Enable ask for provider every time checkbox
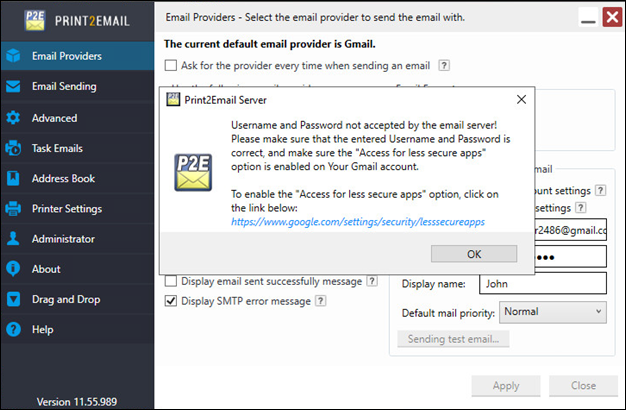 click(x=171, y=65)
